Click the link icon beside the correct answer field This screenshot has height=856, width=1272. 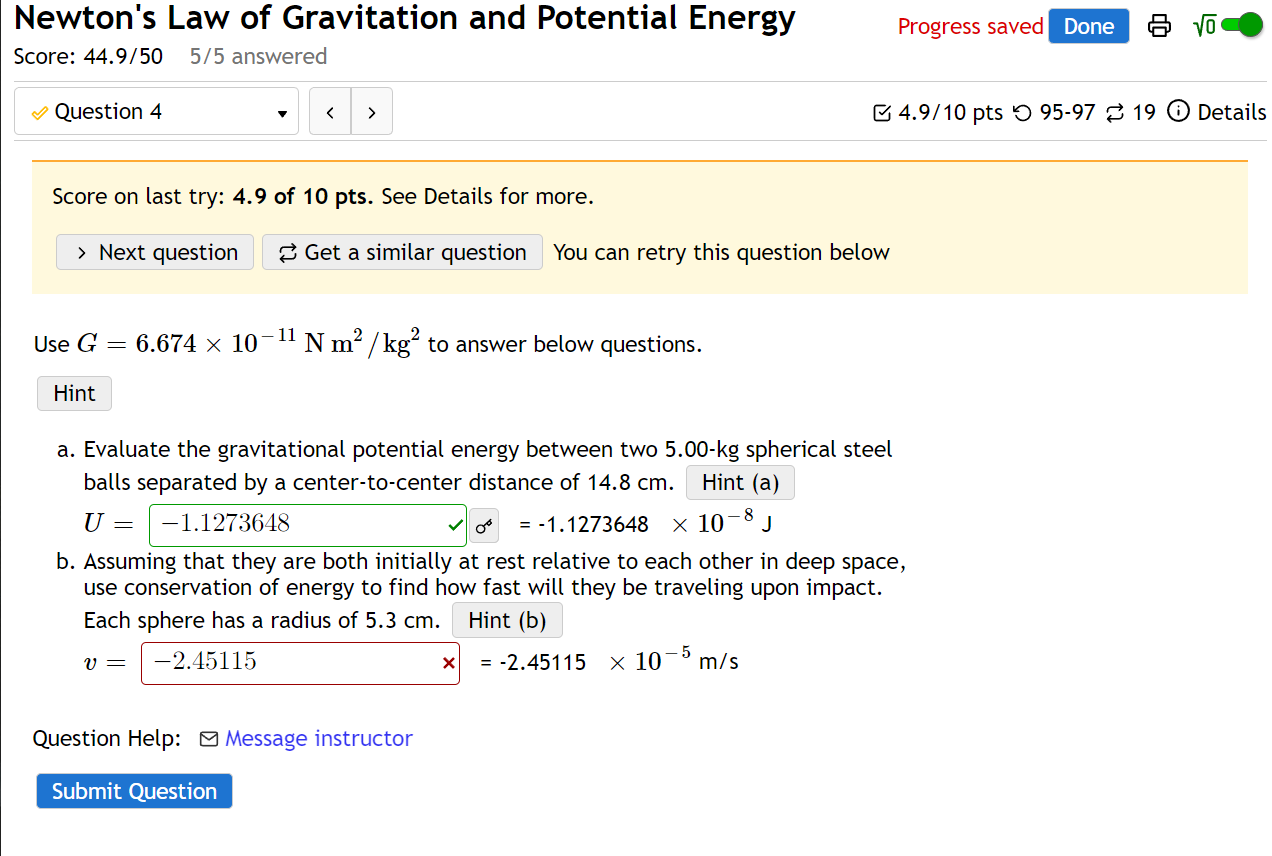[x=483, y=525]
